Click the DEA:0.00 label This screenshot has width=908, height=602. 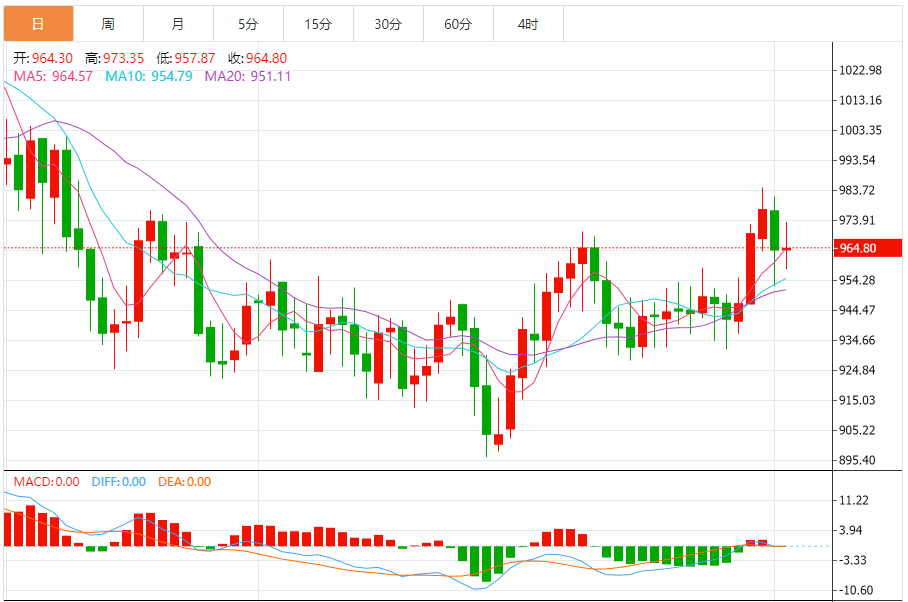185,482
